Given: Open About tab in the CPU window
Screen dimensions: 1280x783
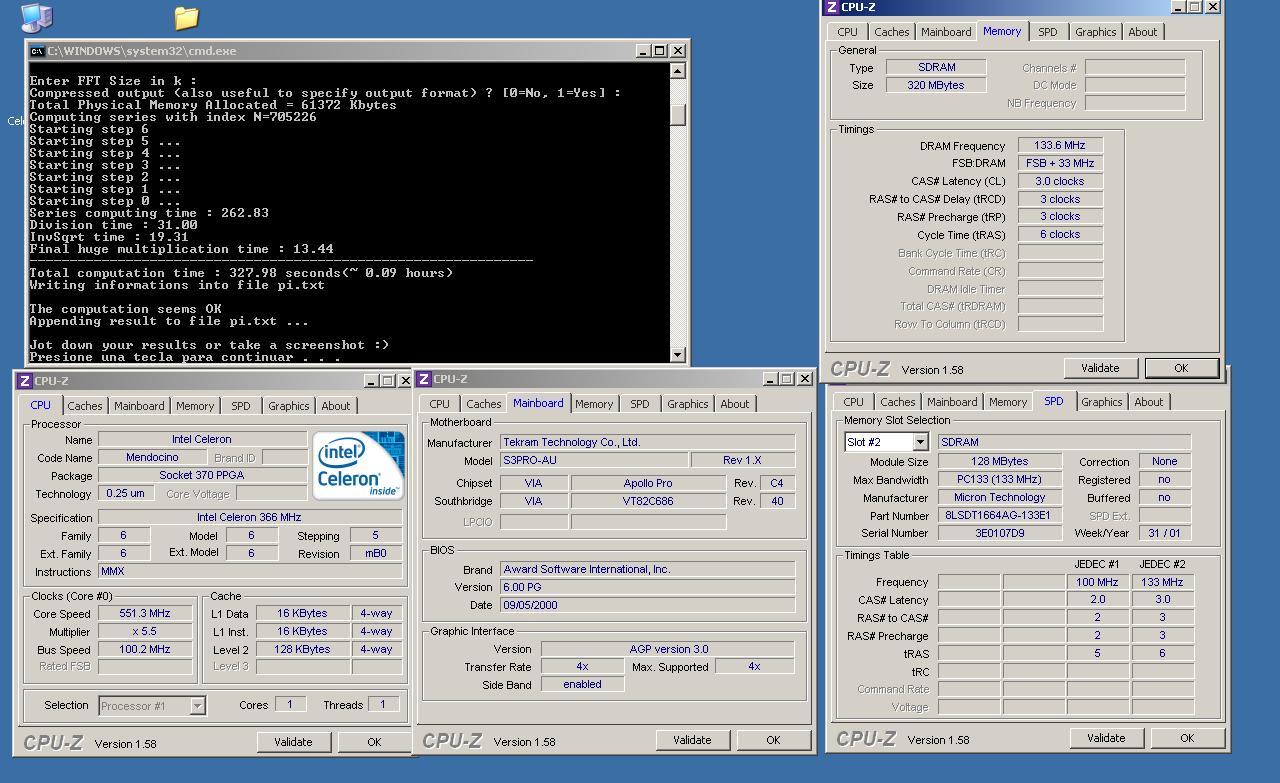Looking at the screenshot, I should [x=336, y=406].
